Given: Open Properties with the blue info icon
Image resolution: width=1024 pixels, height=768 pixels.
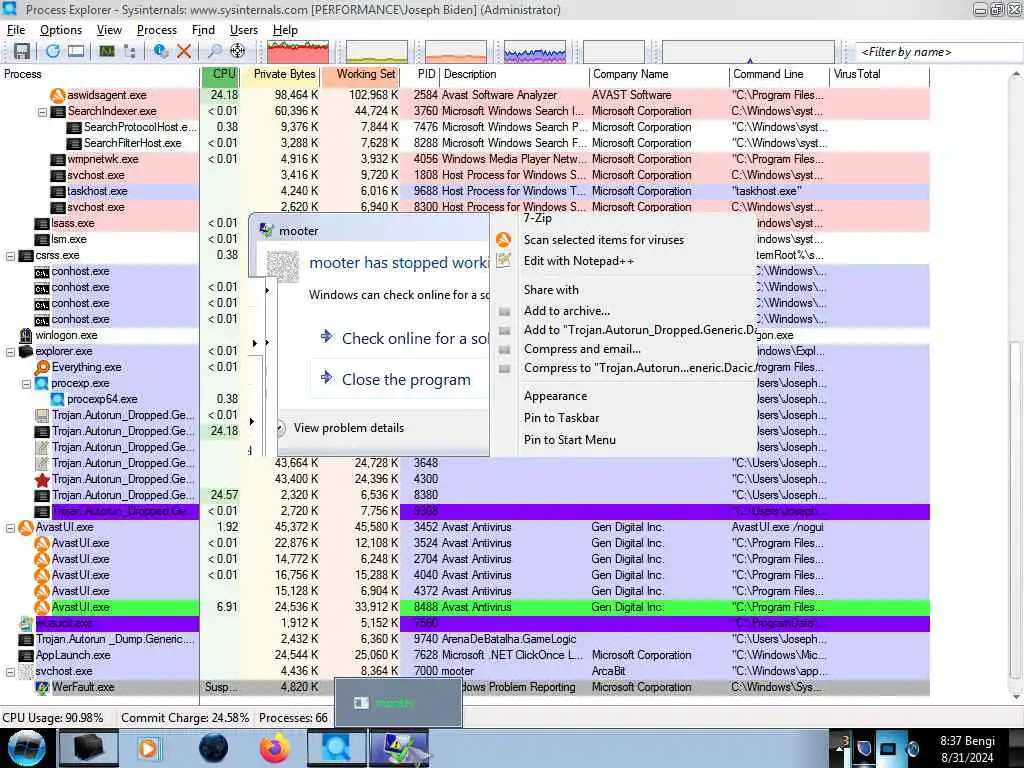Looking at the screenshot, I should [x=161, y=52].
